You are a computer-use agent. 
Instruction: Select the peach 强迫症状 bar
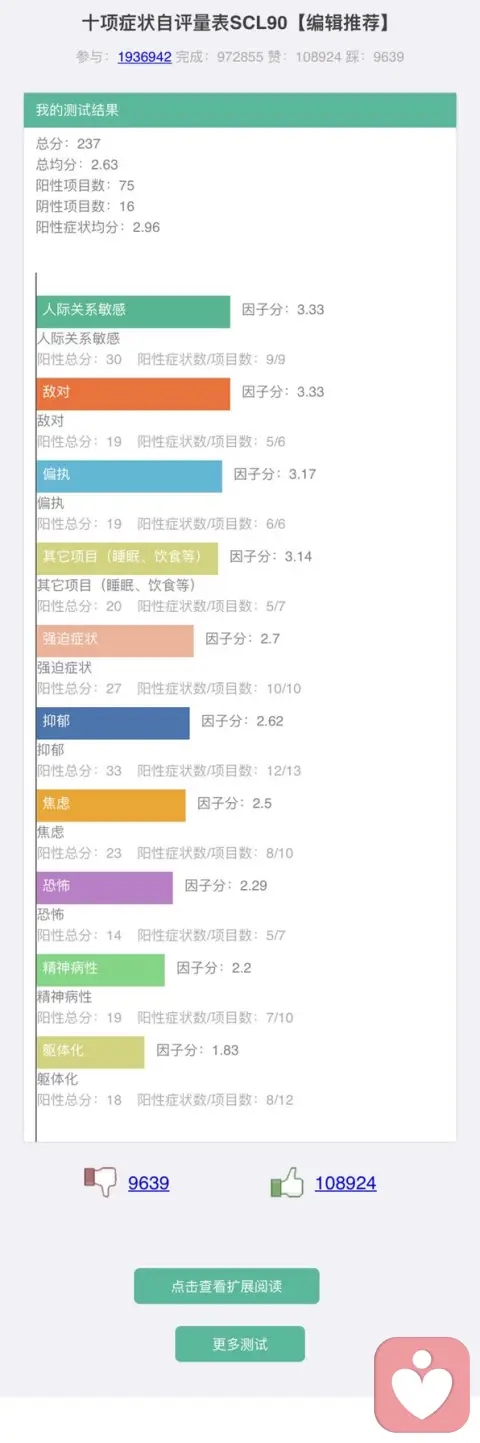tap(115, 640)
